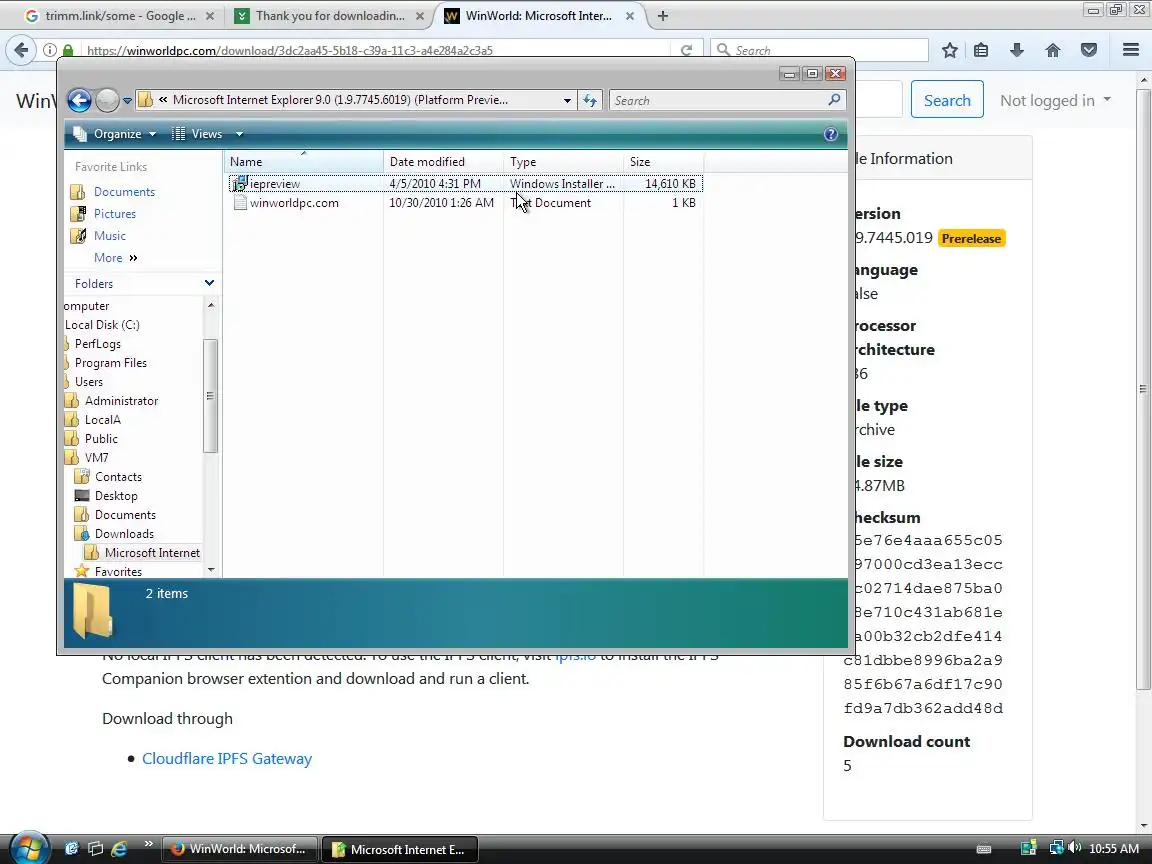Select the PerfLogs folder in tree
The image size is (1152, 864).
97,344
